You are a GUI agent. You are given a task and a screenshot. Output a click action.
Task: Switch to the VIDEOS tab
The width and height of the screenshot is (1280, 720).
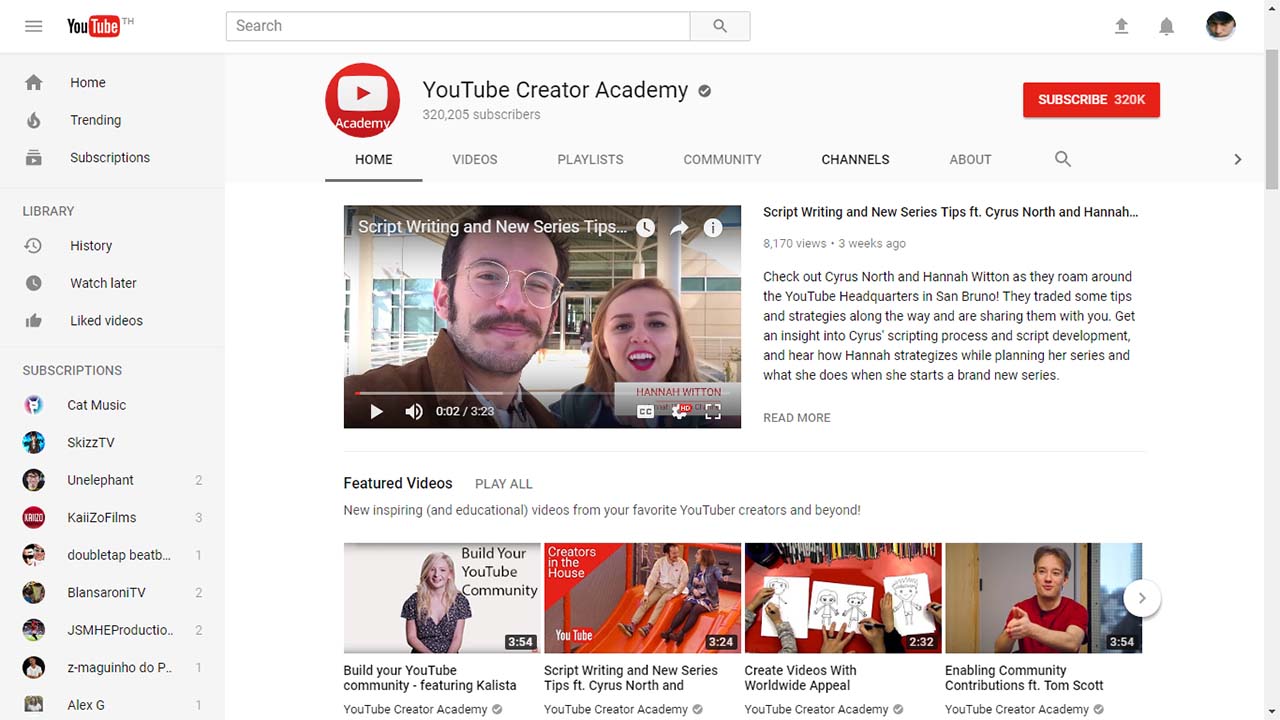pos(474,159)
